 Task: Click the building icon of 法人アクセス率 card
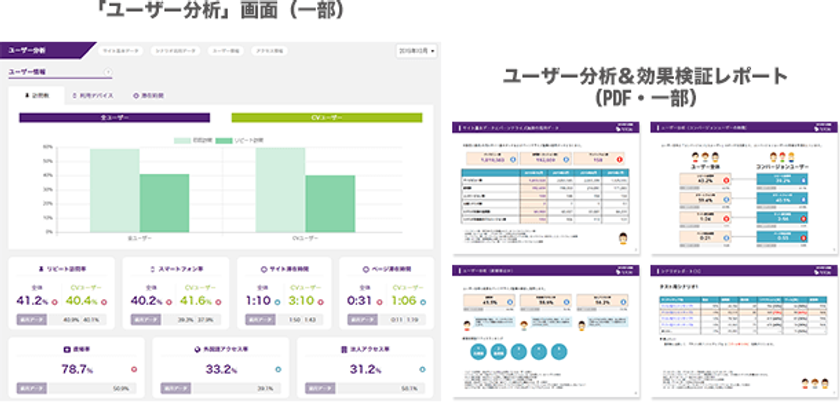(343, 349)
